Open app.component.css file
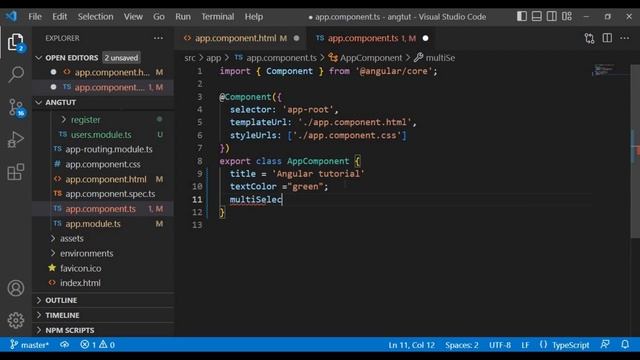 (103, 164)
